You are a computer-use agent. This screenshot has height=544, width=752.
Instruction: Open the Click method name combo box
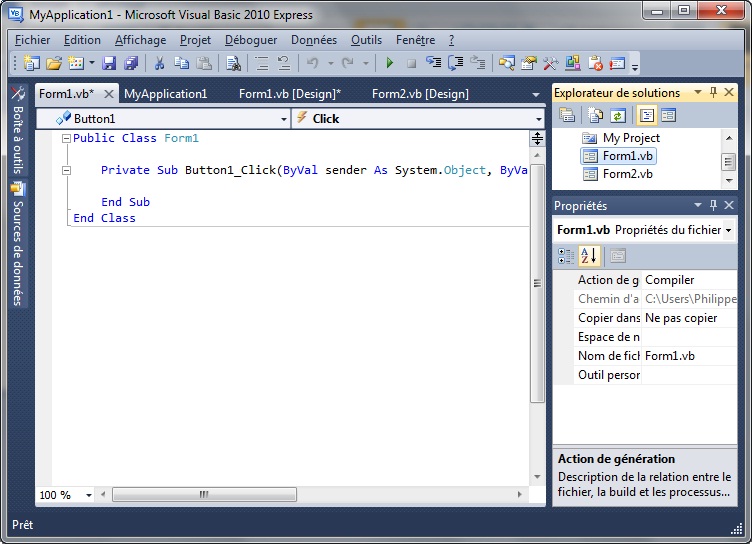coord(418,118)
